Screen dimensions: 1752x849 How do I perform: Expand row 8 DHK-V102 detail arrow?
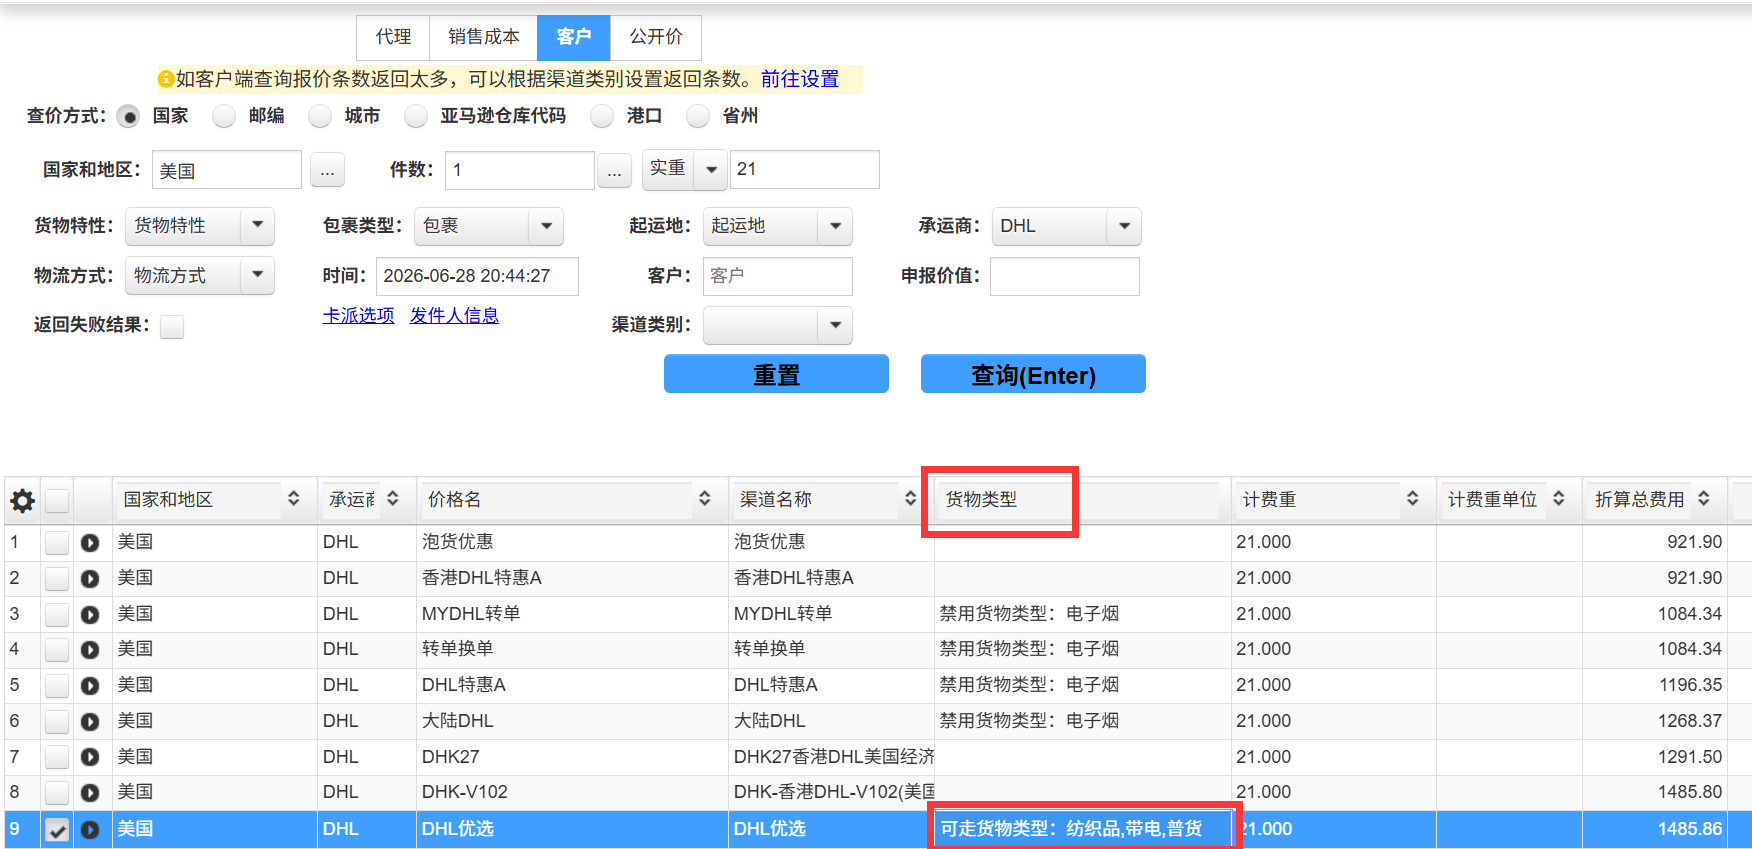pyautogui.click(x=90, y=792)
